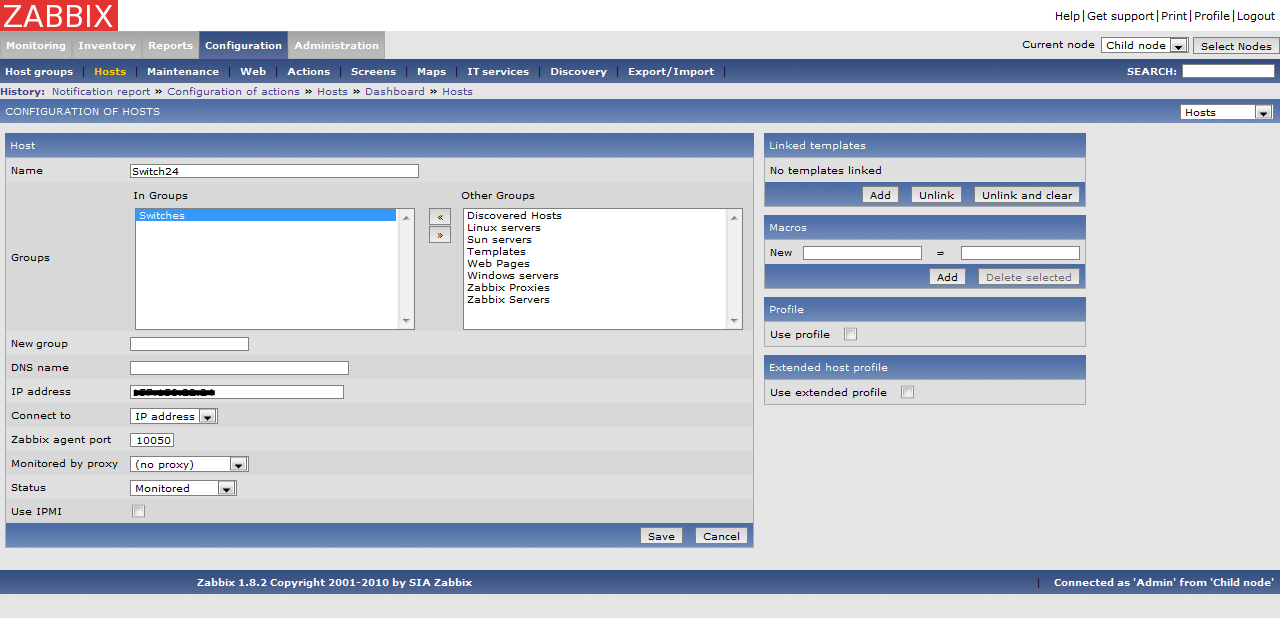Open the Connect to dropdown
This screenshot has height=618, width=1280.
click(173, 416)
